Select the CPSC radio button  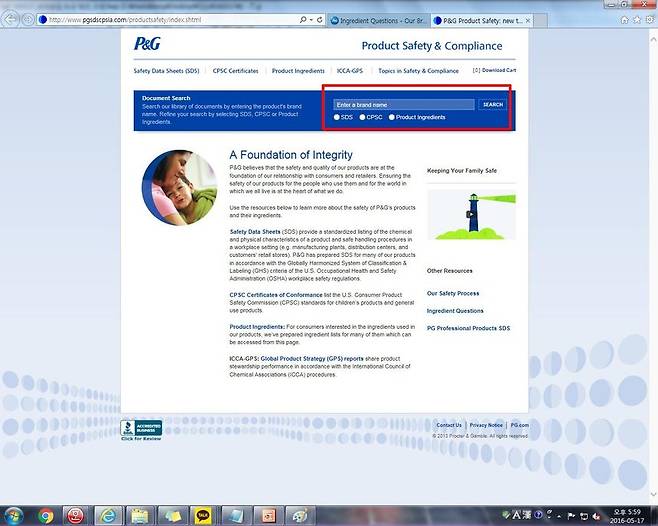point(362,117)
